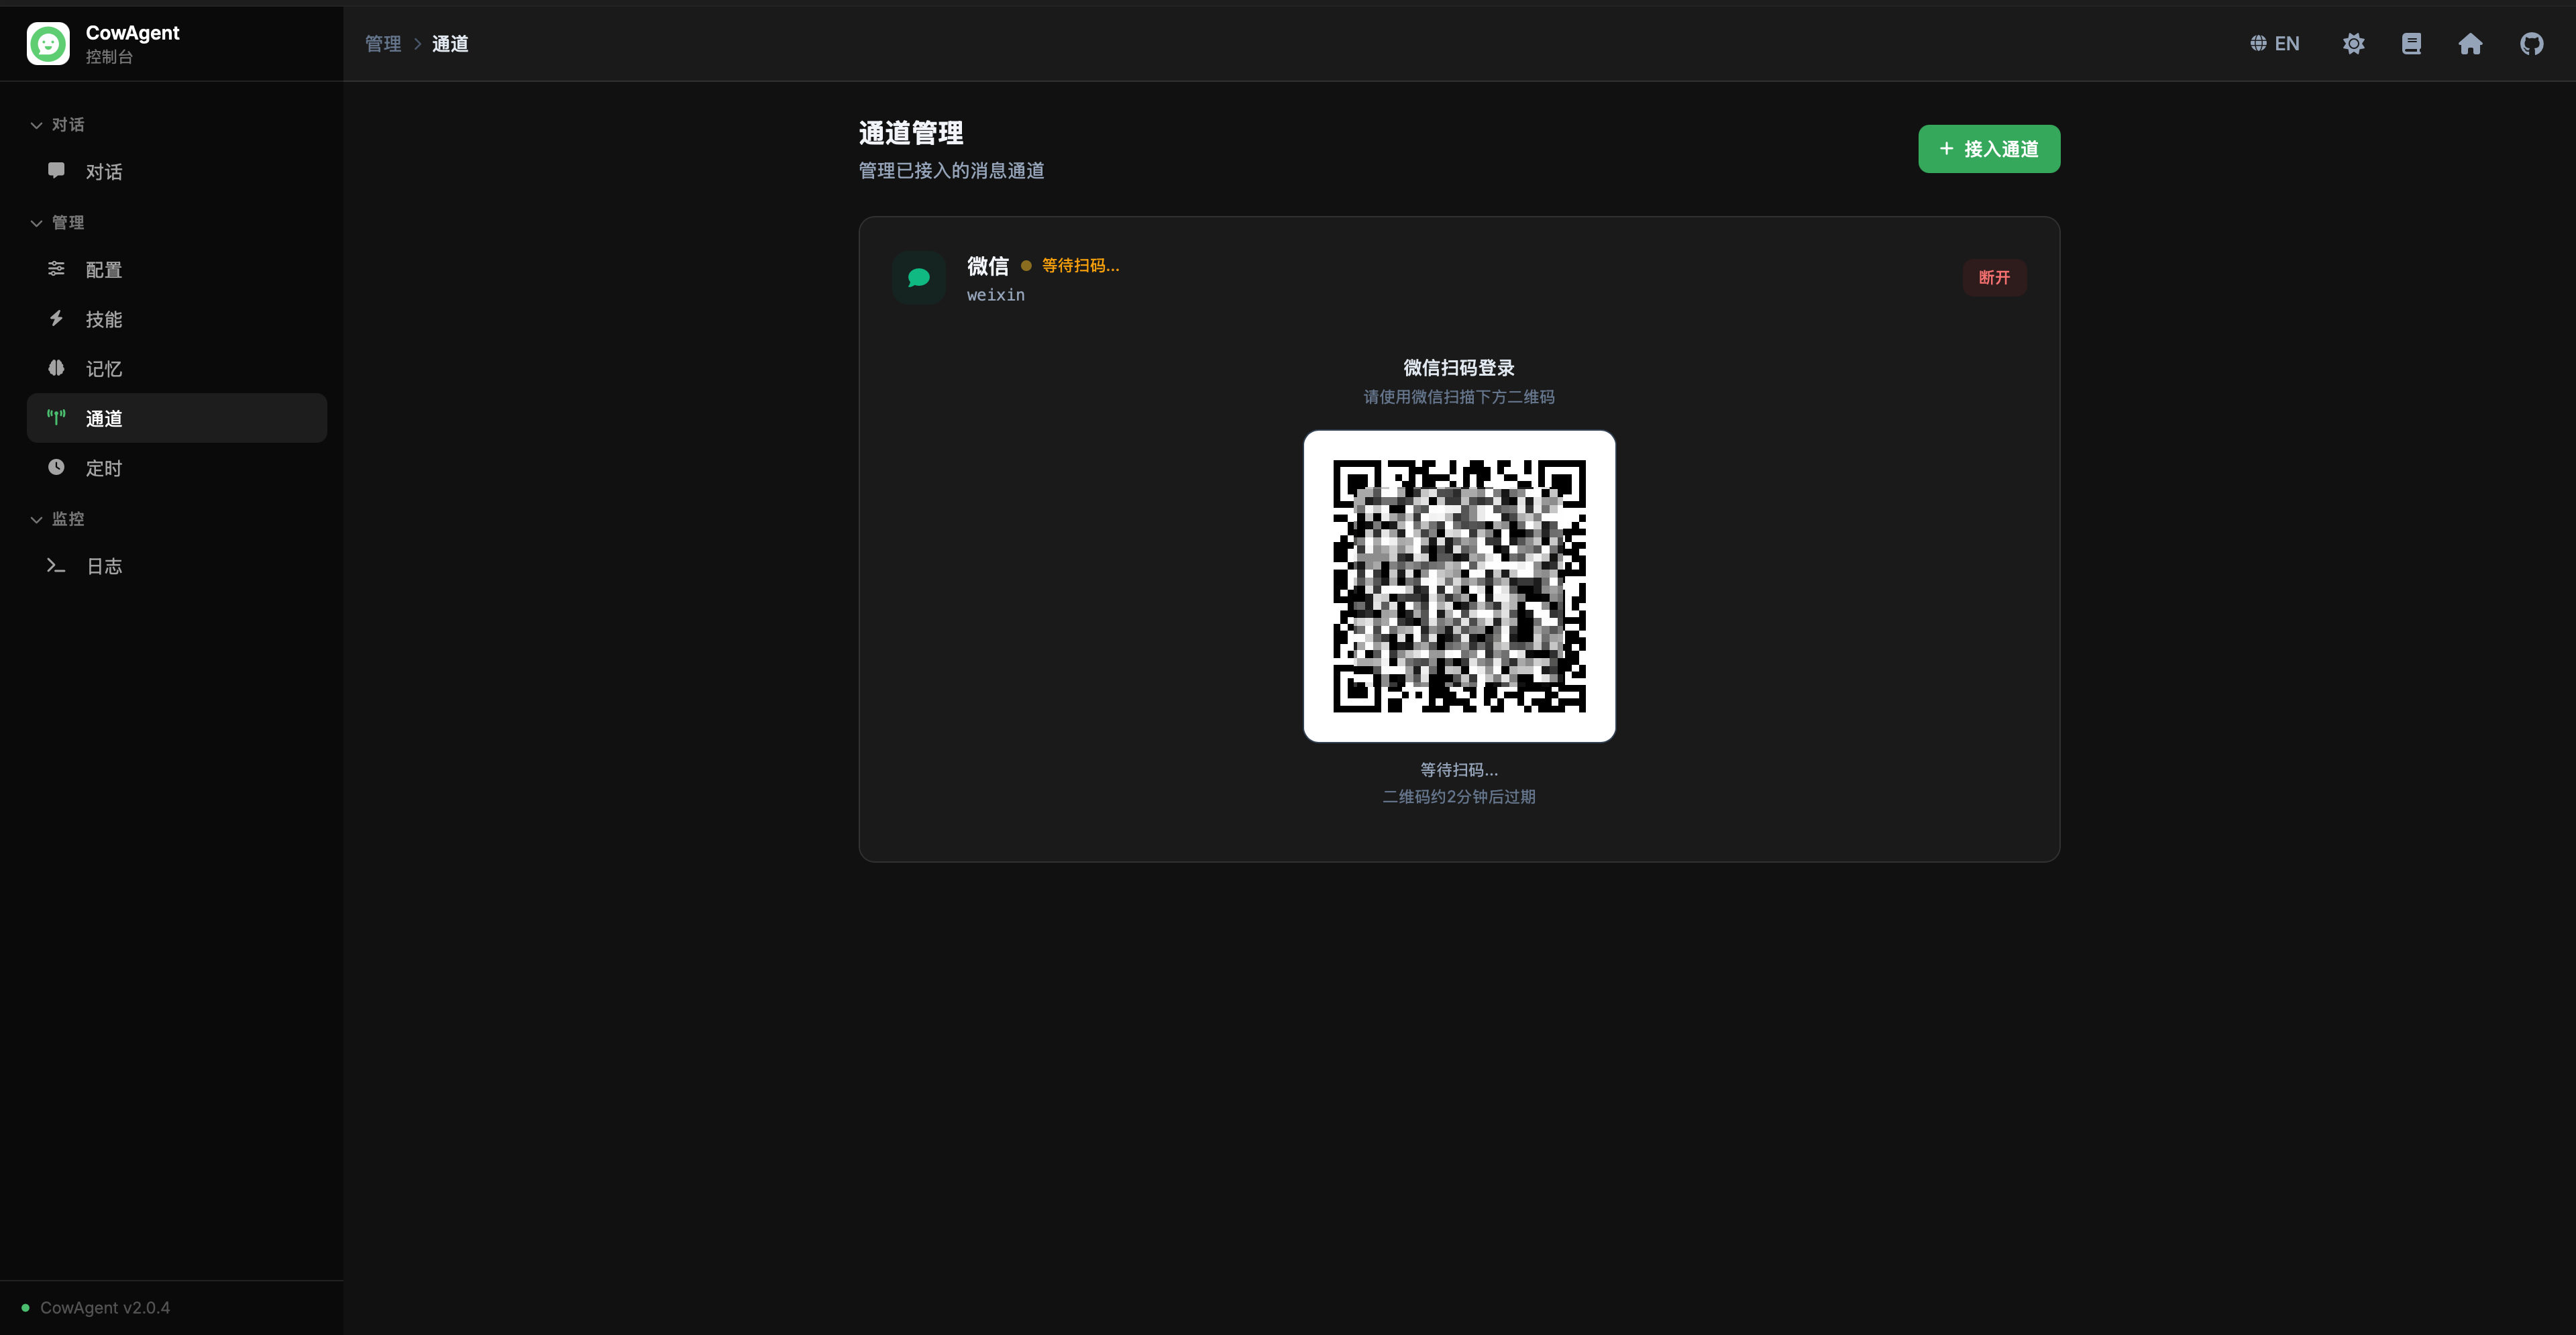Click the 接入通道 add channel button

tap(1988, 149)
